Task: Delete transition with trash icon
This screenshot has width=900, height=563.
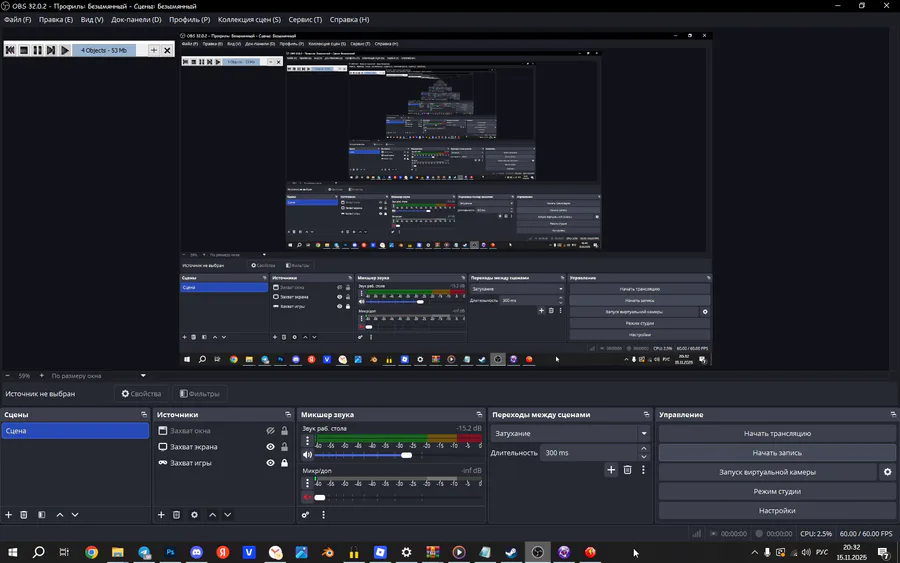Action: (x=627, y=470)
